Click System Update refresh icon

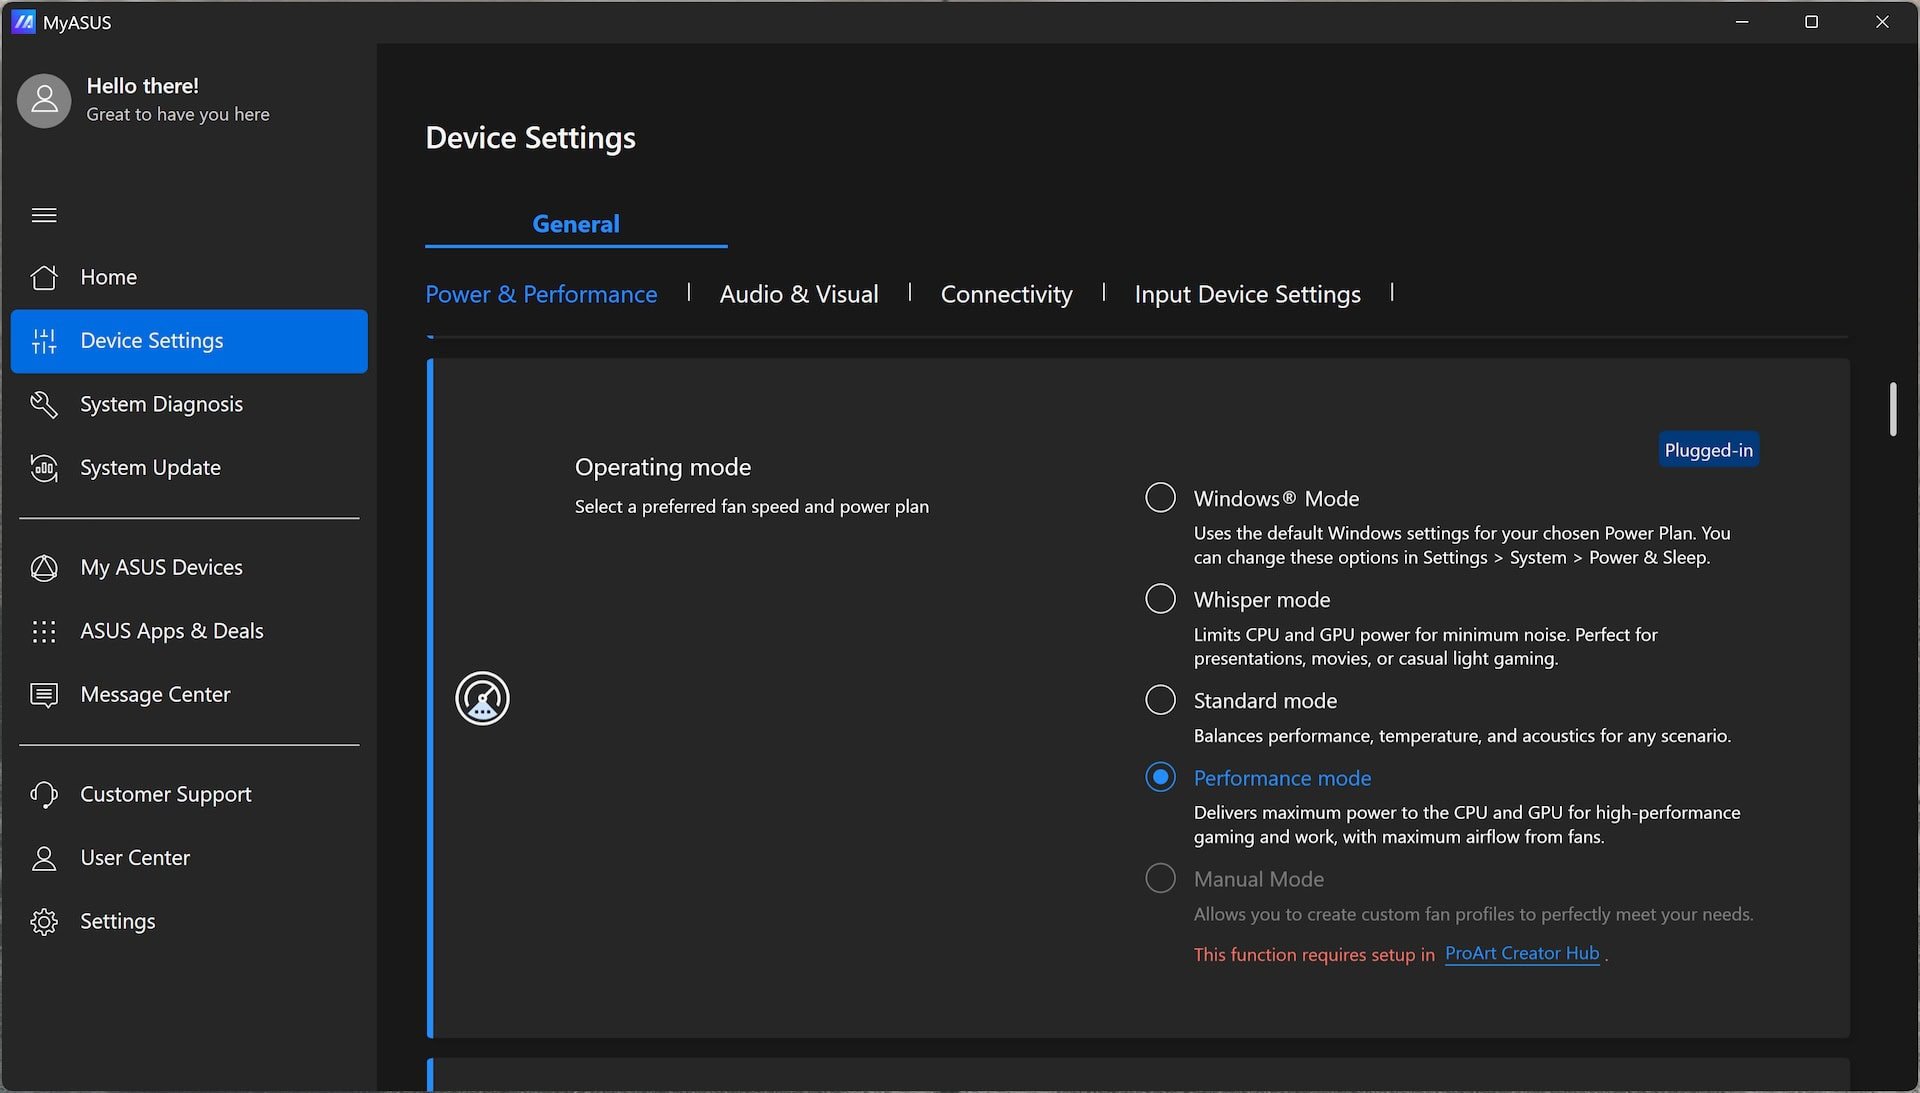[x=44, y=468]
